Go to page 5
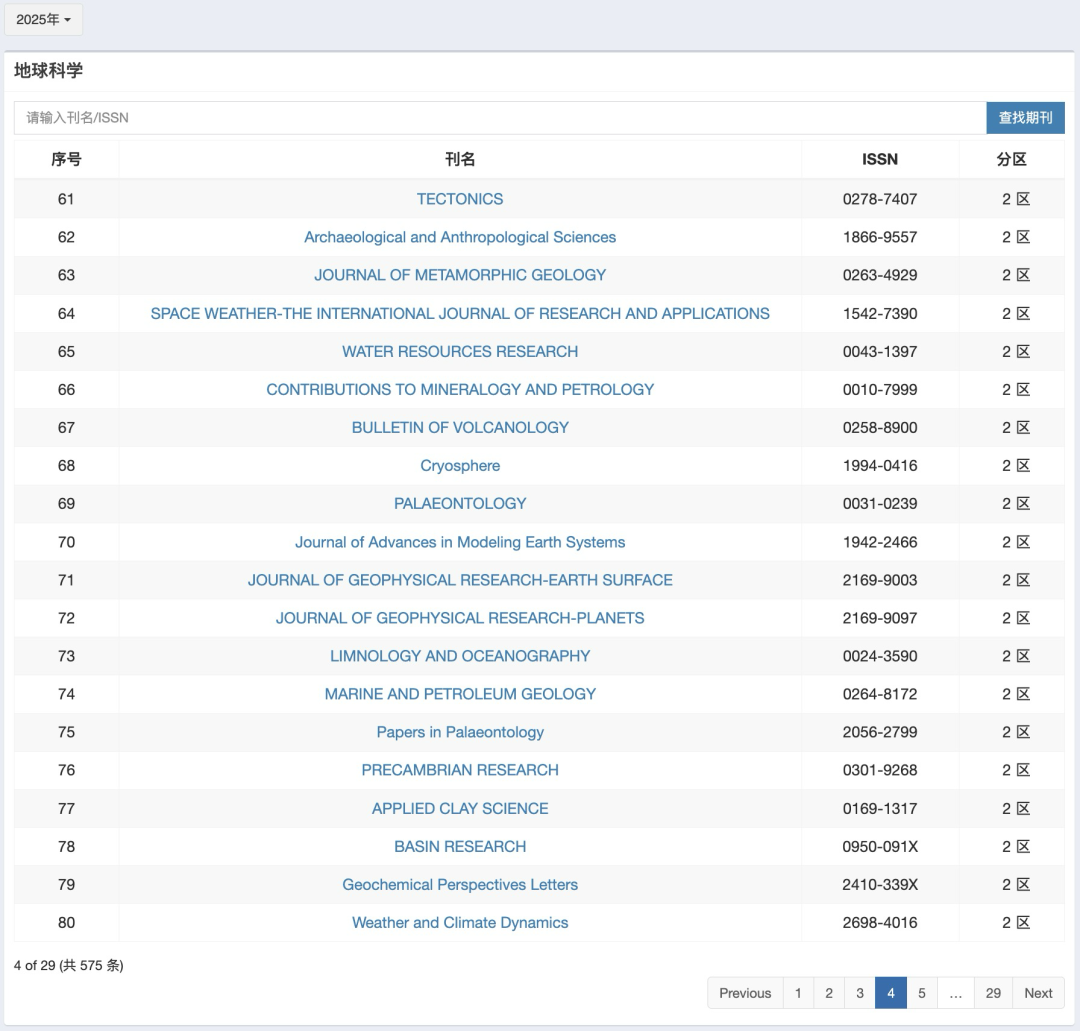This screenshot has width=1080, height=1031. tap(922, 993)
